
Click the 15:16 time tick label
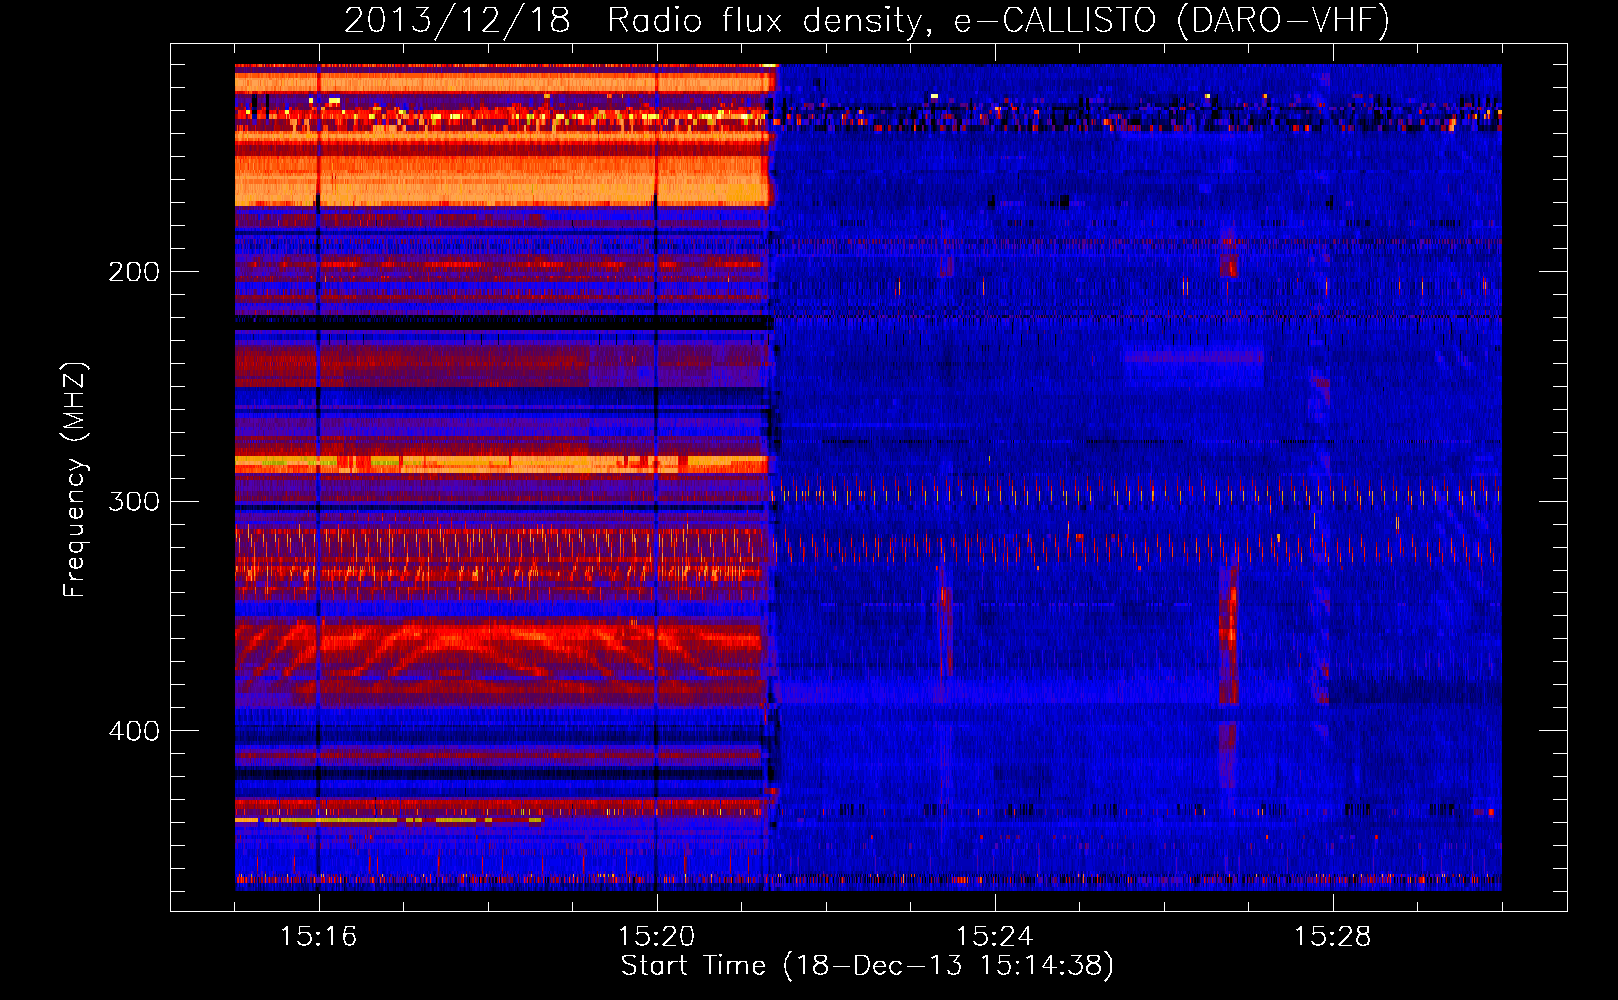click(x=318, y=936)
